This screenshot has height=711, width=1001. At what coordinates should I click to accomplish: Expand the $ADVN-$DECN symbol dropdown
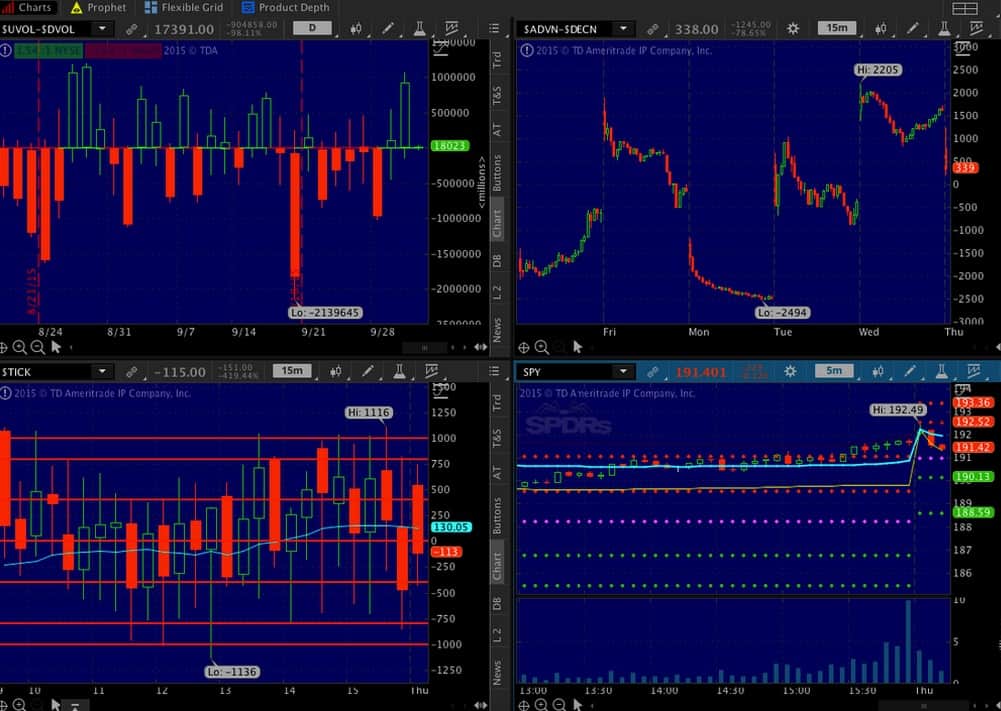(x=623, y=29)
